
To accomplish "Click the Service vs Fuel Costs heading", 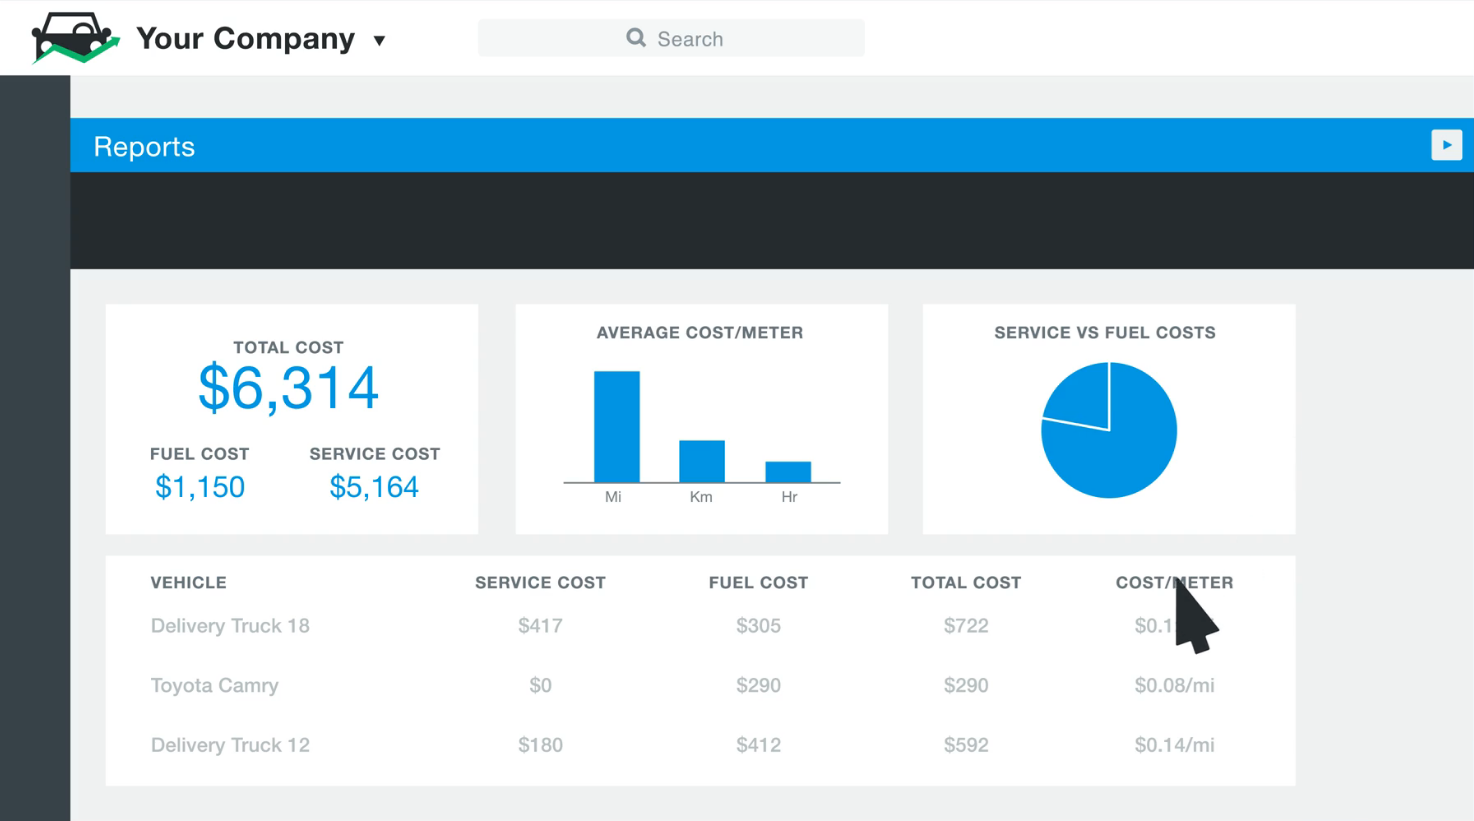I will point(1105,333).
